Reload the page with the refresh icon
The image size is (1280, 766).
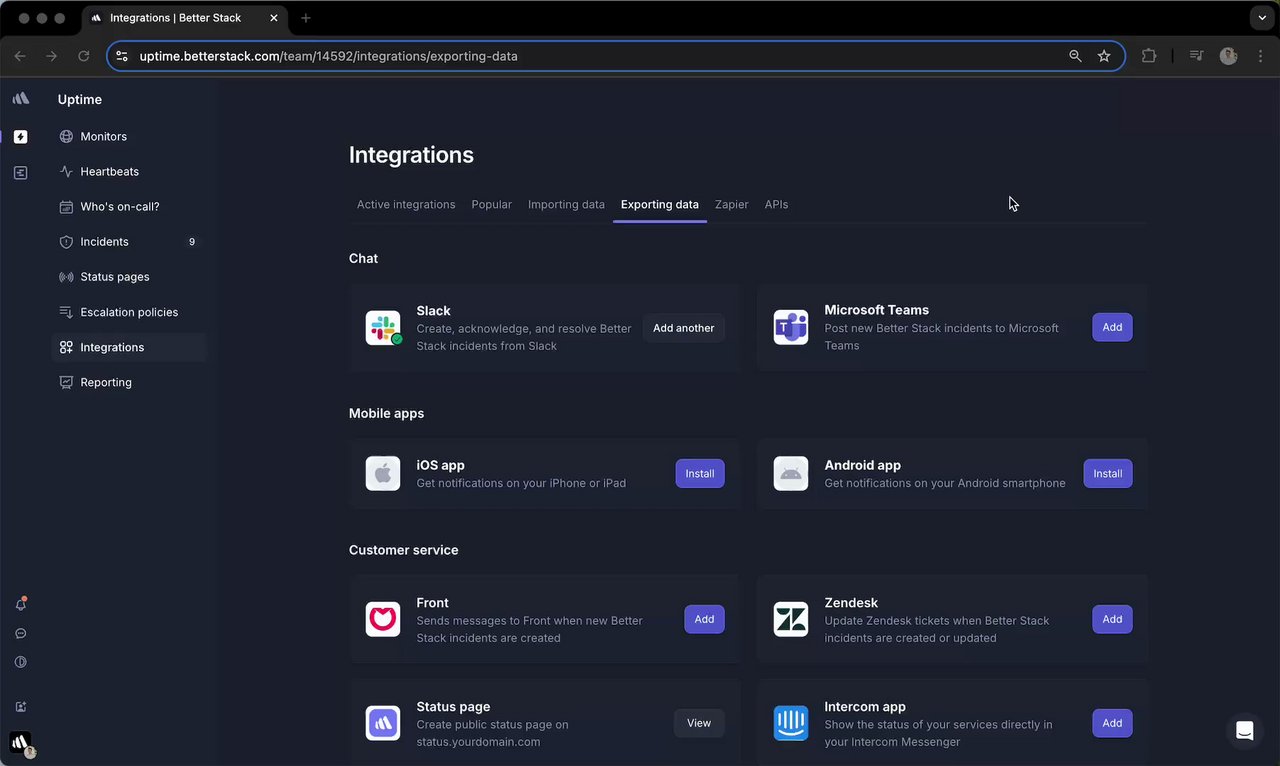coord(84,56)
